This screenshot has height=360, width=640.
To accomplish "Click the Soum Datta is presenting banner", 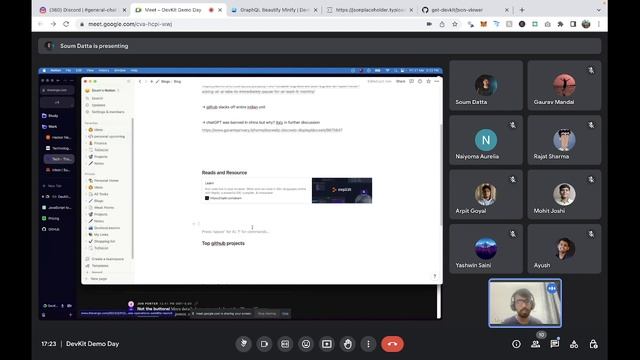I will (320, 46).
